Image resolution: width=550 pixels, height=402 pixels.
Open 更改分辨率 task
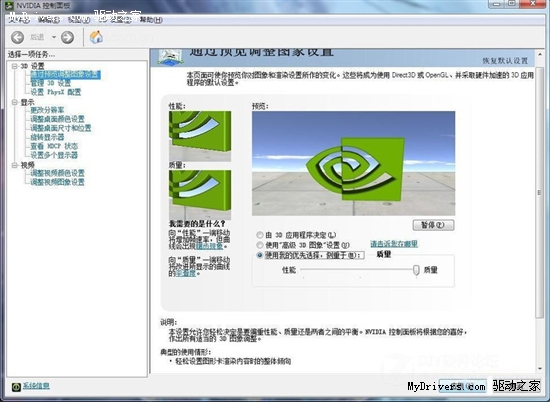(x=47, y=110)
